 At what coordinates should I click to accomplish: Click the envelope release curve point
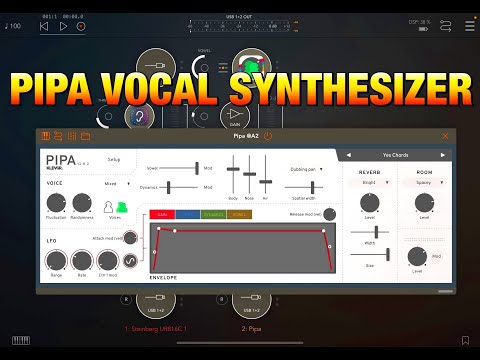coord(330,247)
